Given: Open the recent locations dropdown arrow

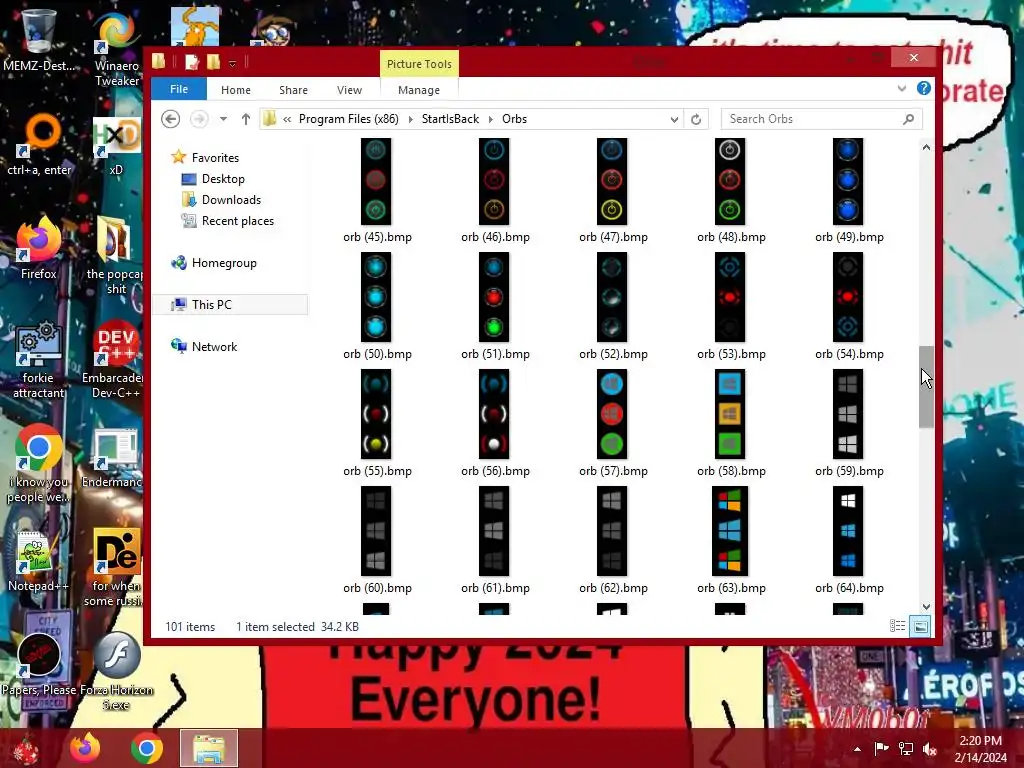Looking at the screenshot, I should click(223, 119).
